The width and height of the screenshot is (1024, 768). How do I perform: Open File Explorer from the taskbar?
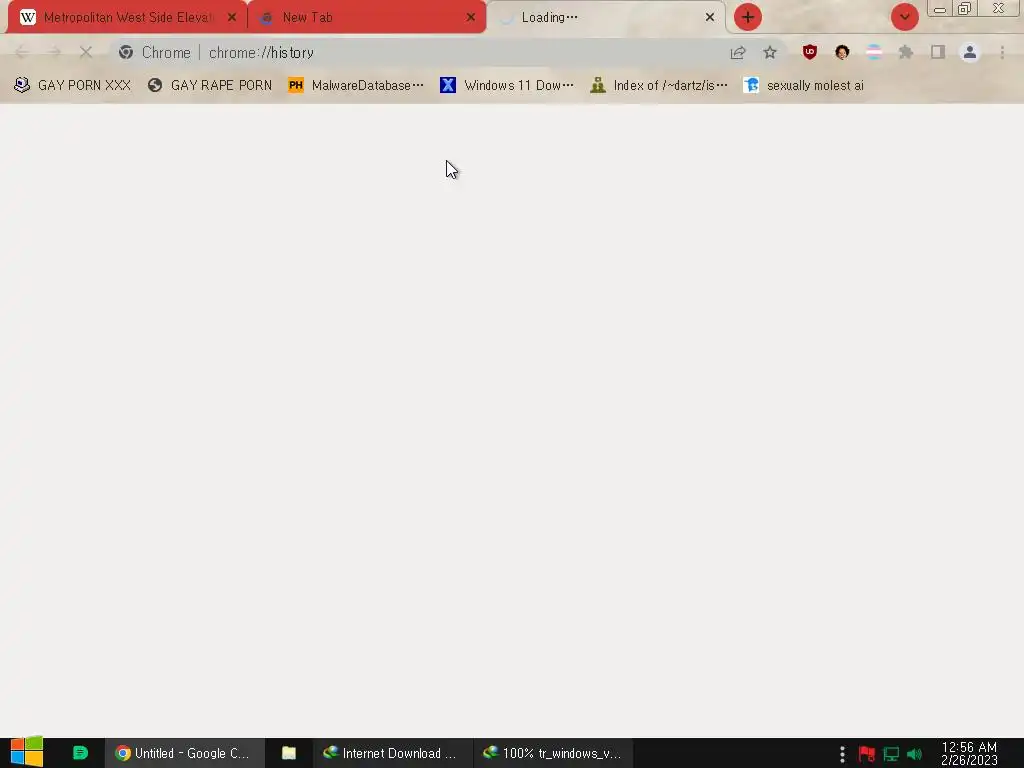[x=289, y=753]
